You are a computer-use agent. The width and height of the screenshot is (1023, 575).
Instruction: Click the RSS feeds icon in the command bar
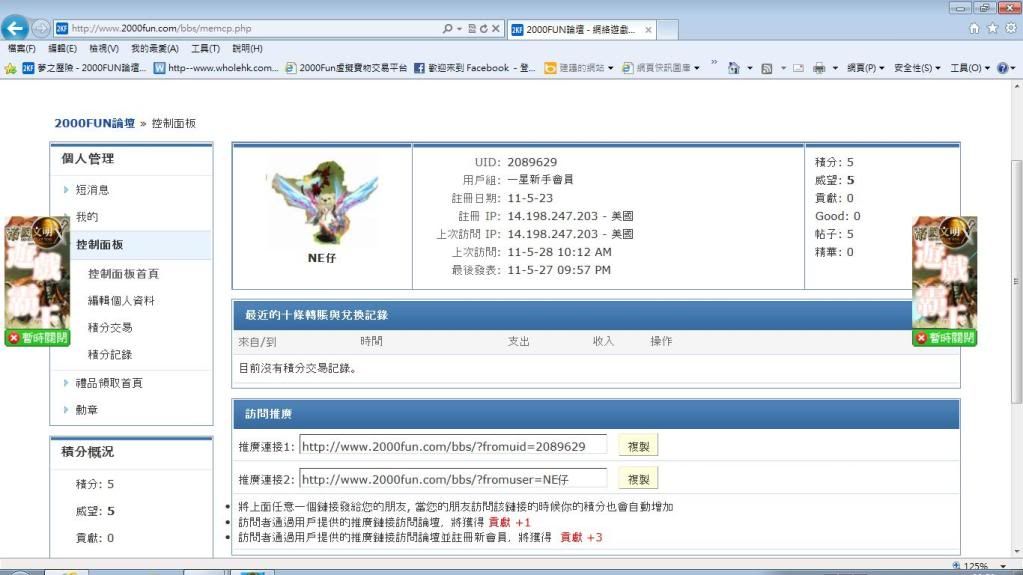766,68
